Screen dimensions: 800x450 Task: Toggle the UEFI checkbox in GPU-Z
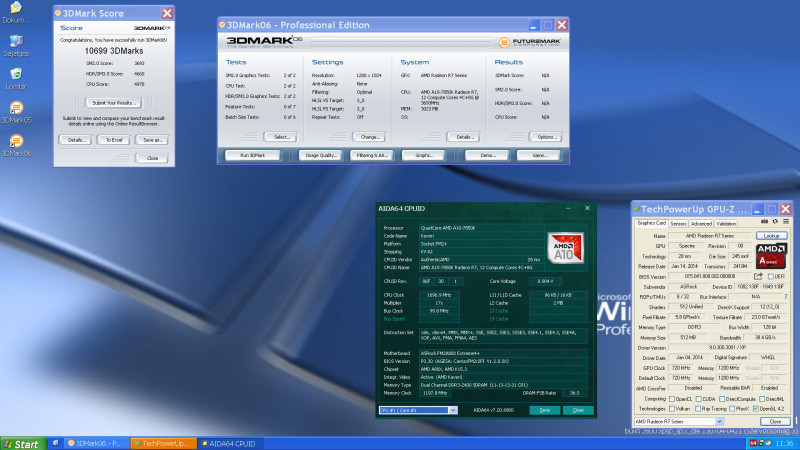pyautogui.click(x=770, y=277)
